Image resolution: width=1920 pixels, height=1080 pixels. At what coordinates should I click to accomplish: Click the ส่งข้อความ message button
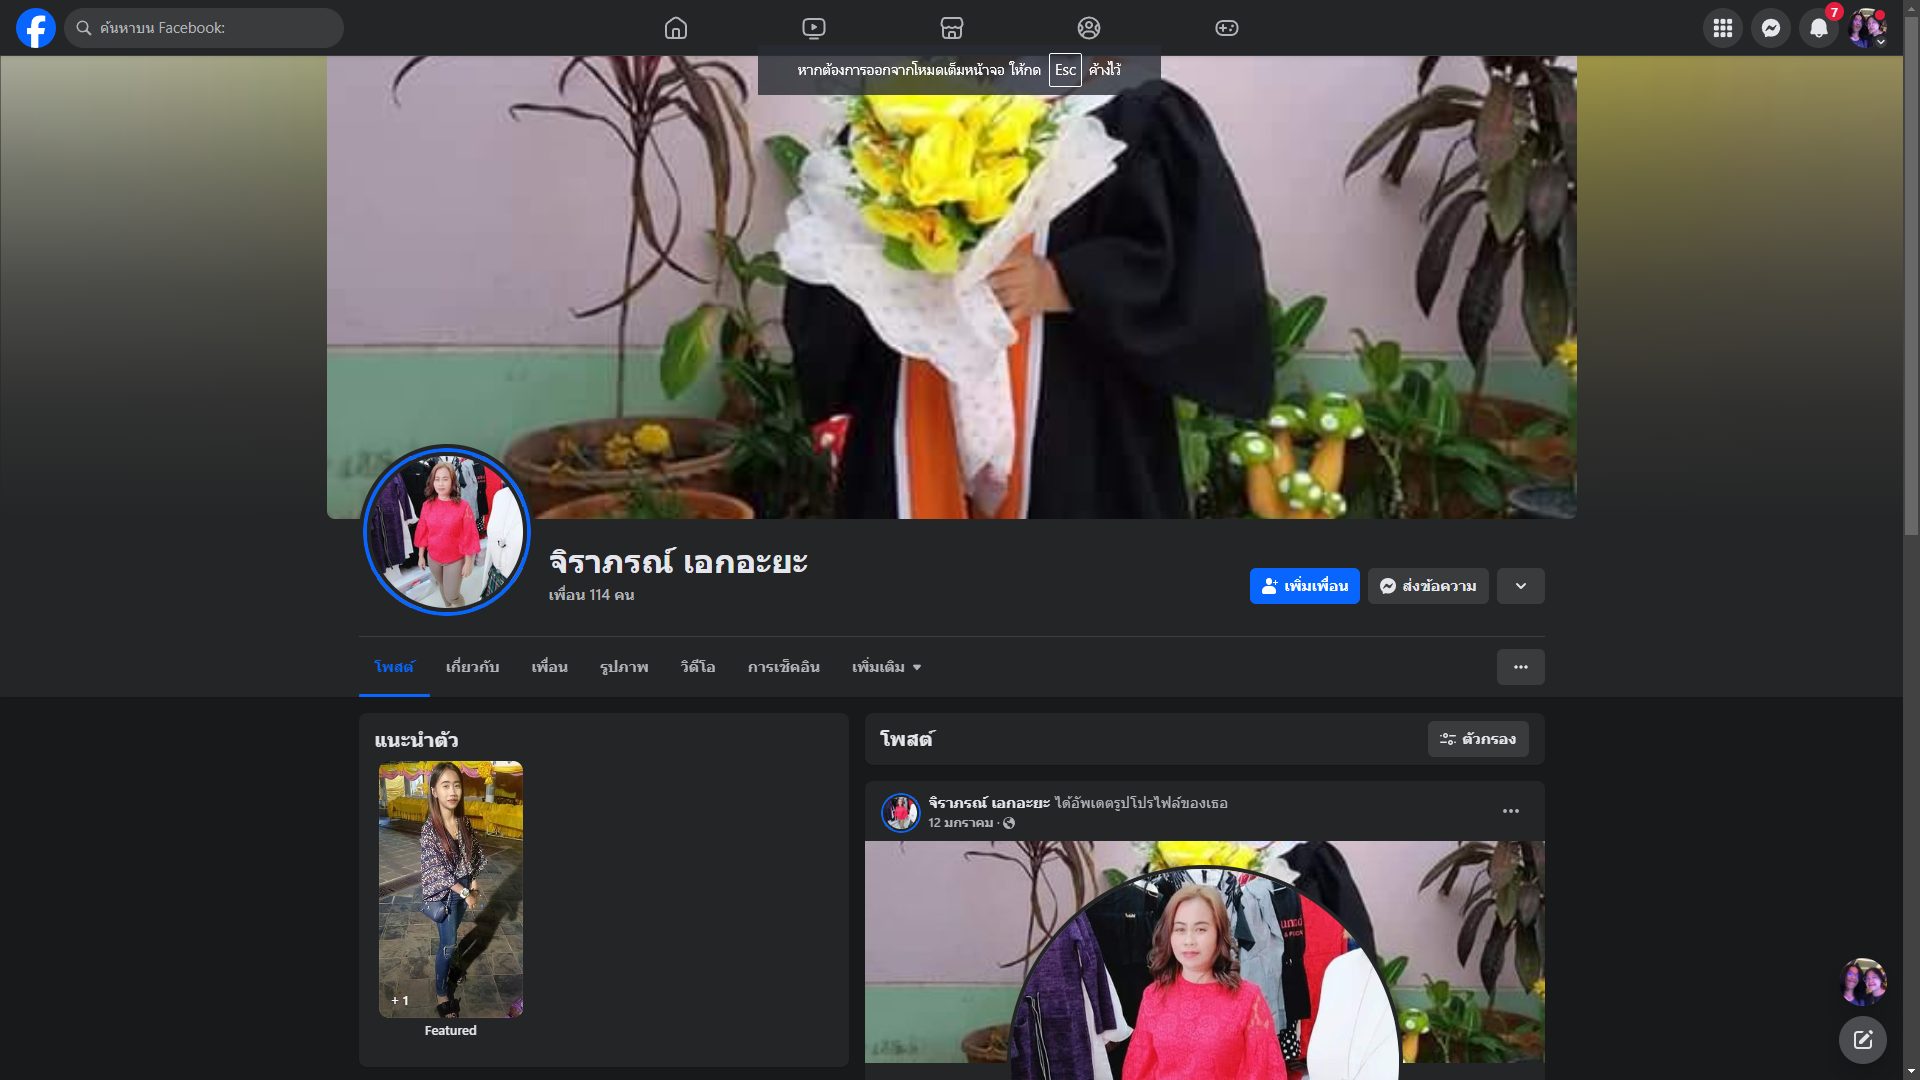[x=1428, y=586]
